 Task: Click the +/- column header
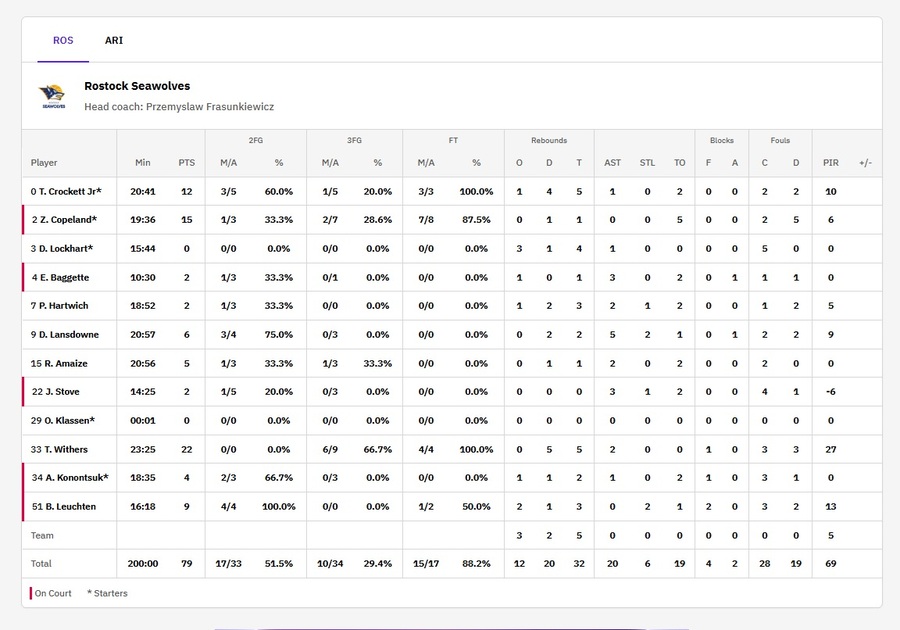pos(866,163)
